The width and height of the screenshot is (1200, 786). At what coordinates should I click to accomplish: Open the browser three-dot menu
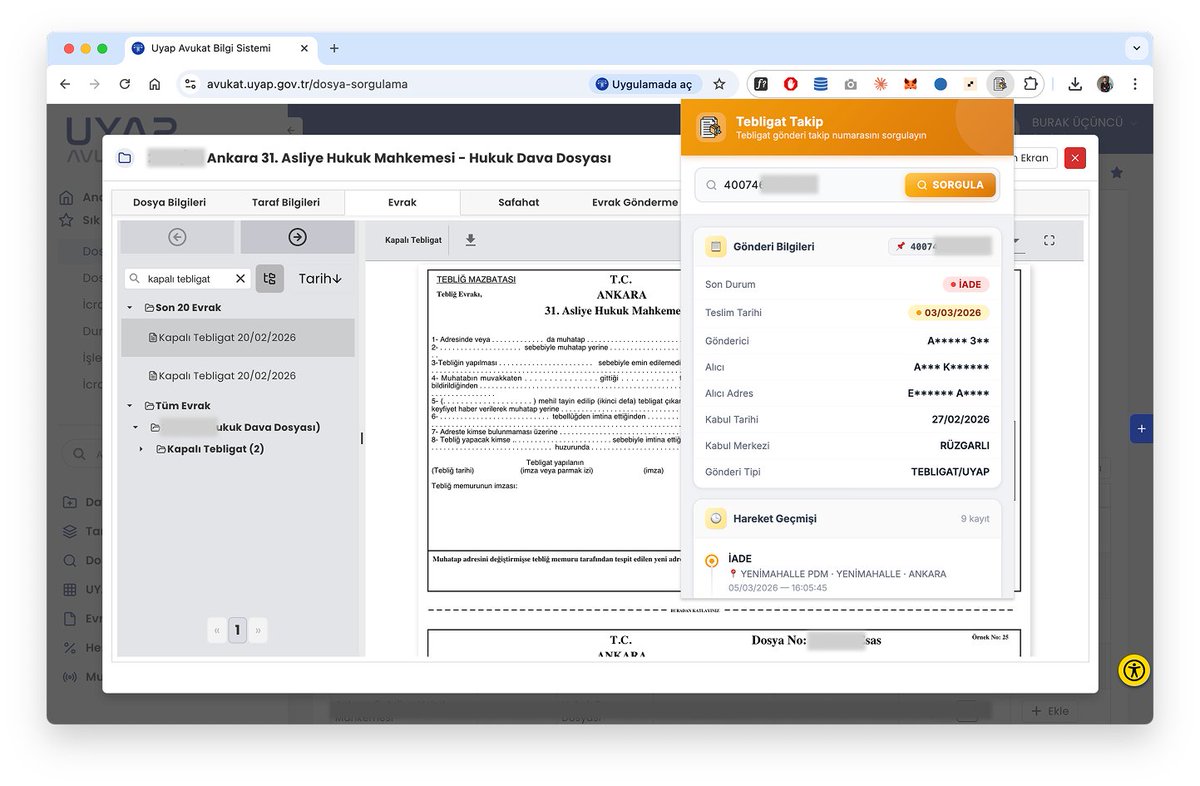(x=1134, y=84)
